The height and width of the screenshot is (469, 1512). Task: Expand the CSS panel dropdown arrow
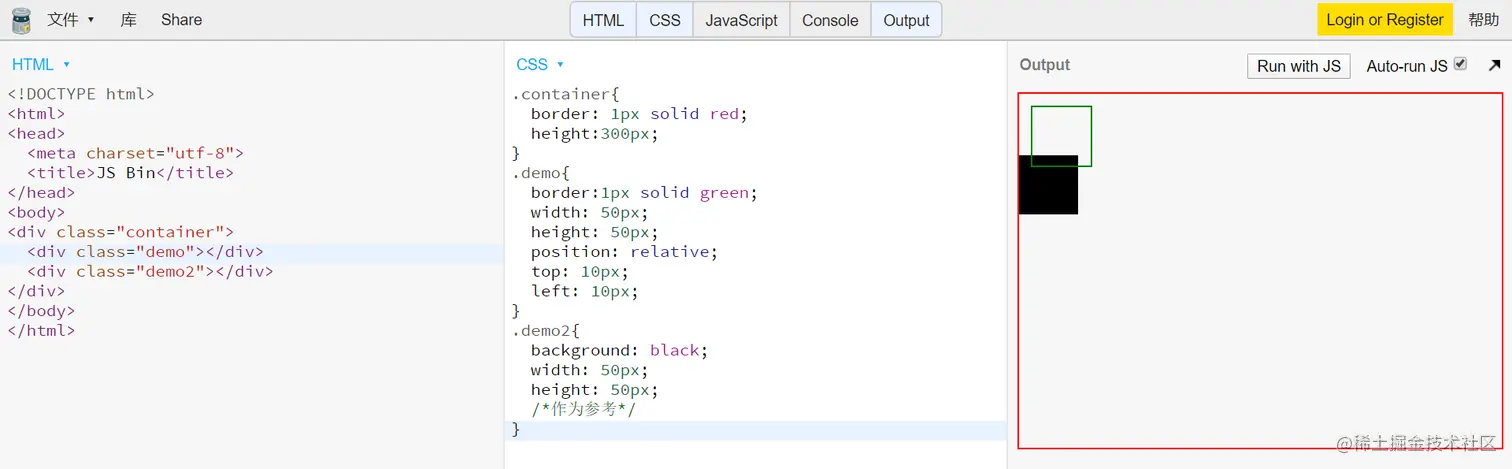(560, 64)
